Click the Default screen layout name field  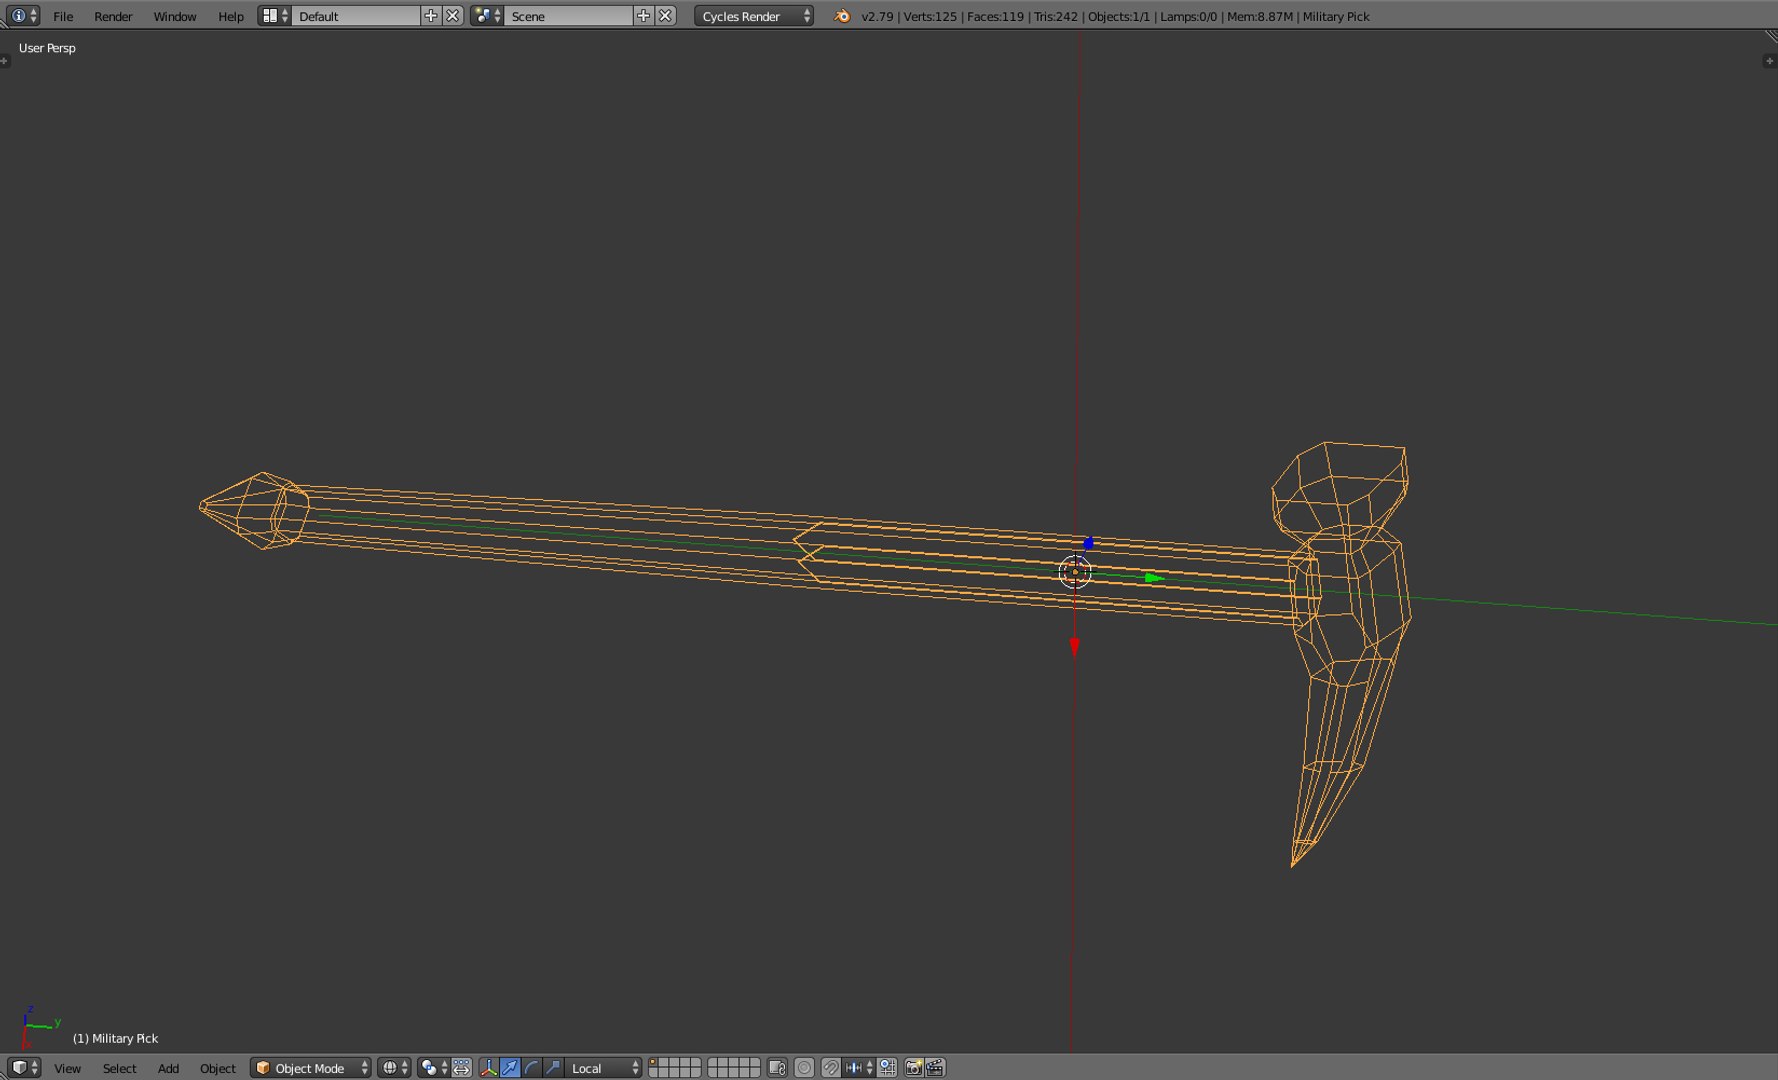click(357, 16)
